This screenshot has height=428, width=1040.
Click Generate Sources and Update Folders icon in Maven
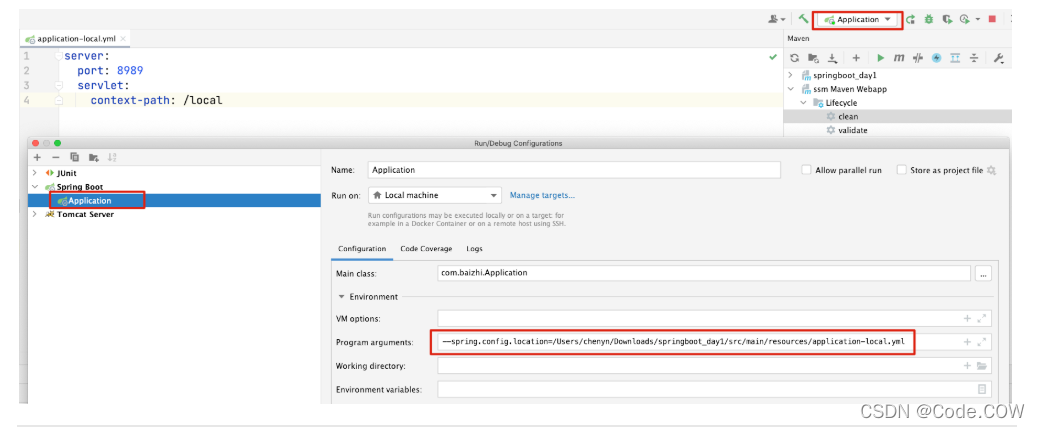(813, 58)
